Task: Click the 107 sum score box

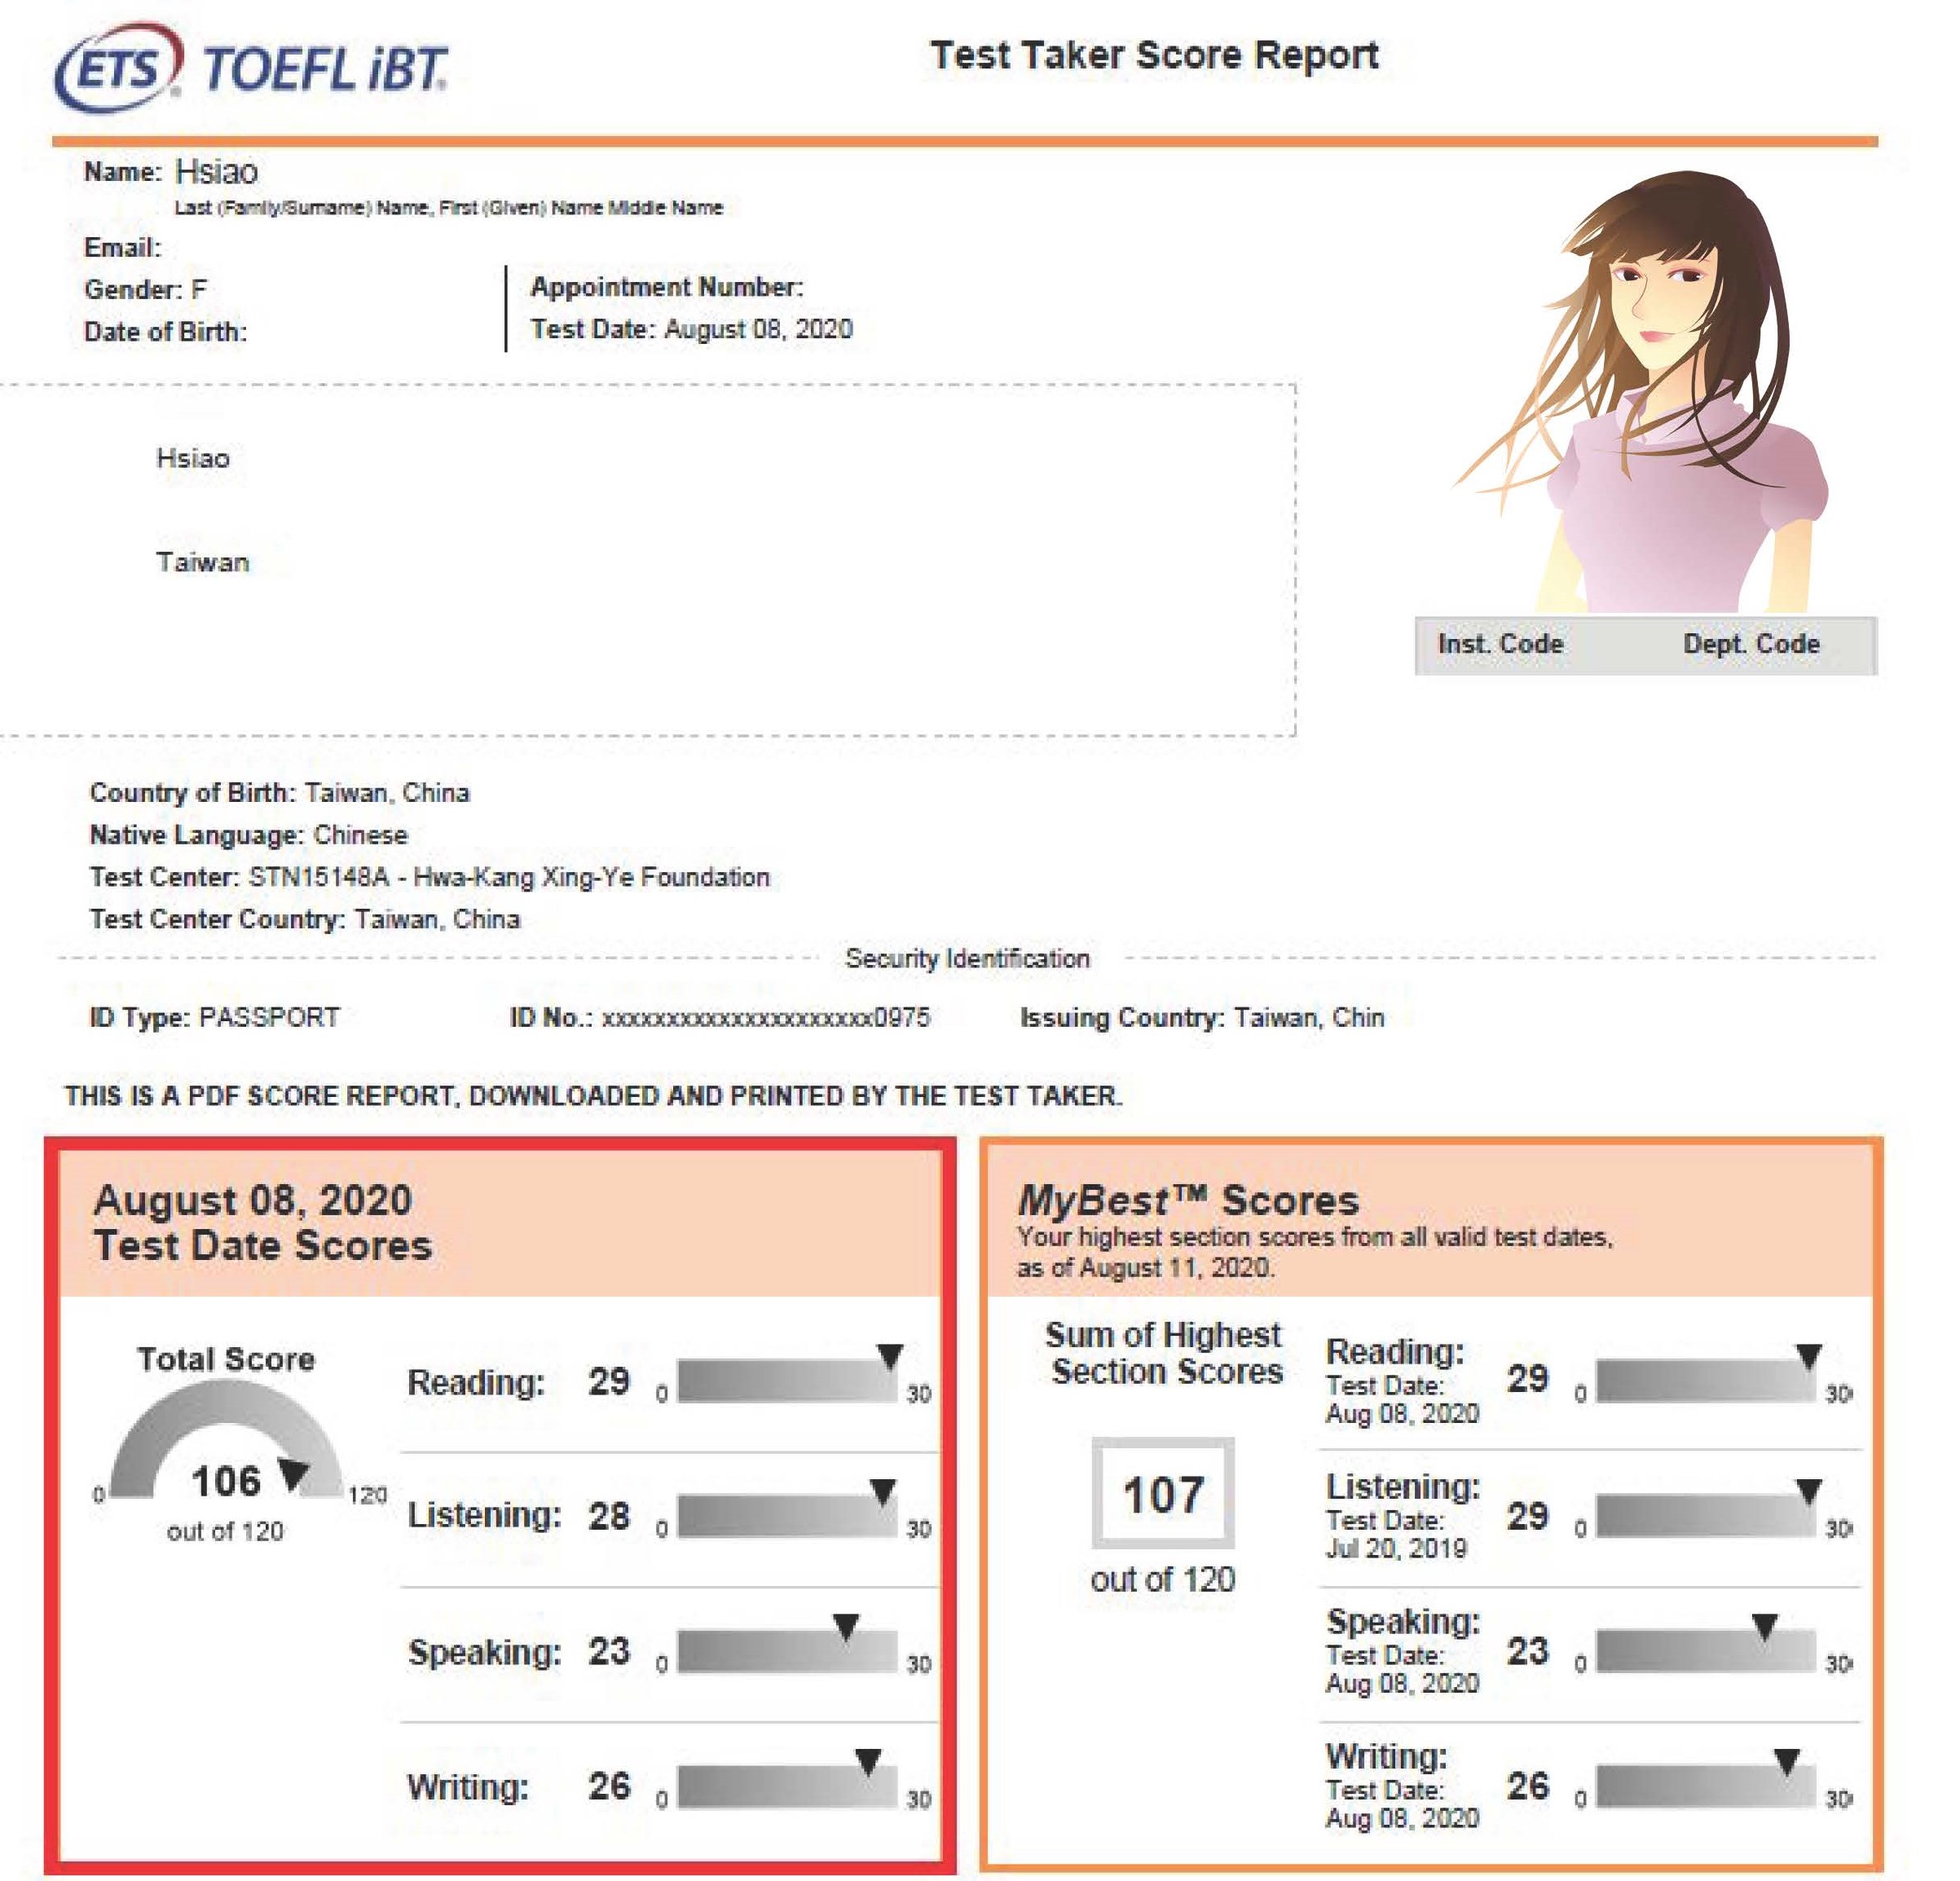Action: click(1162, 1493)
